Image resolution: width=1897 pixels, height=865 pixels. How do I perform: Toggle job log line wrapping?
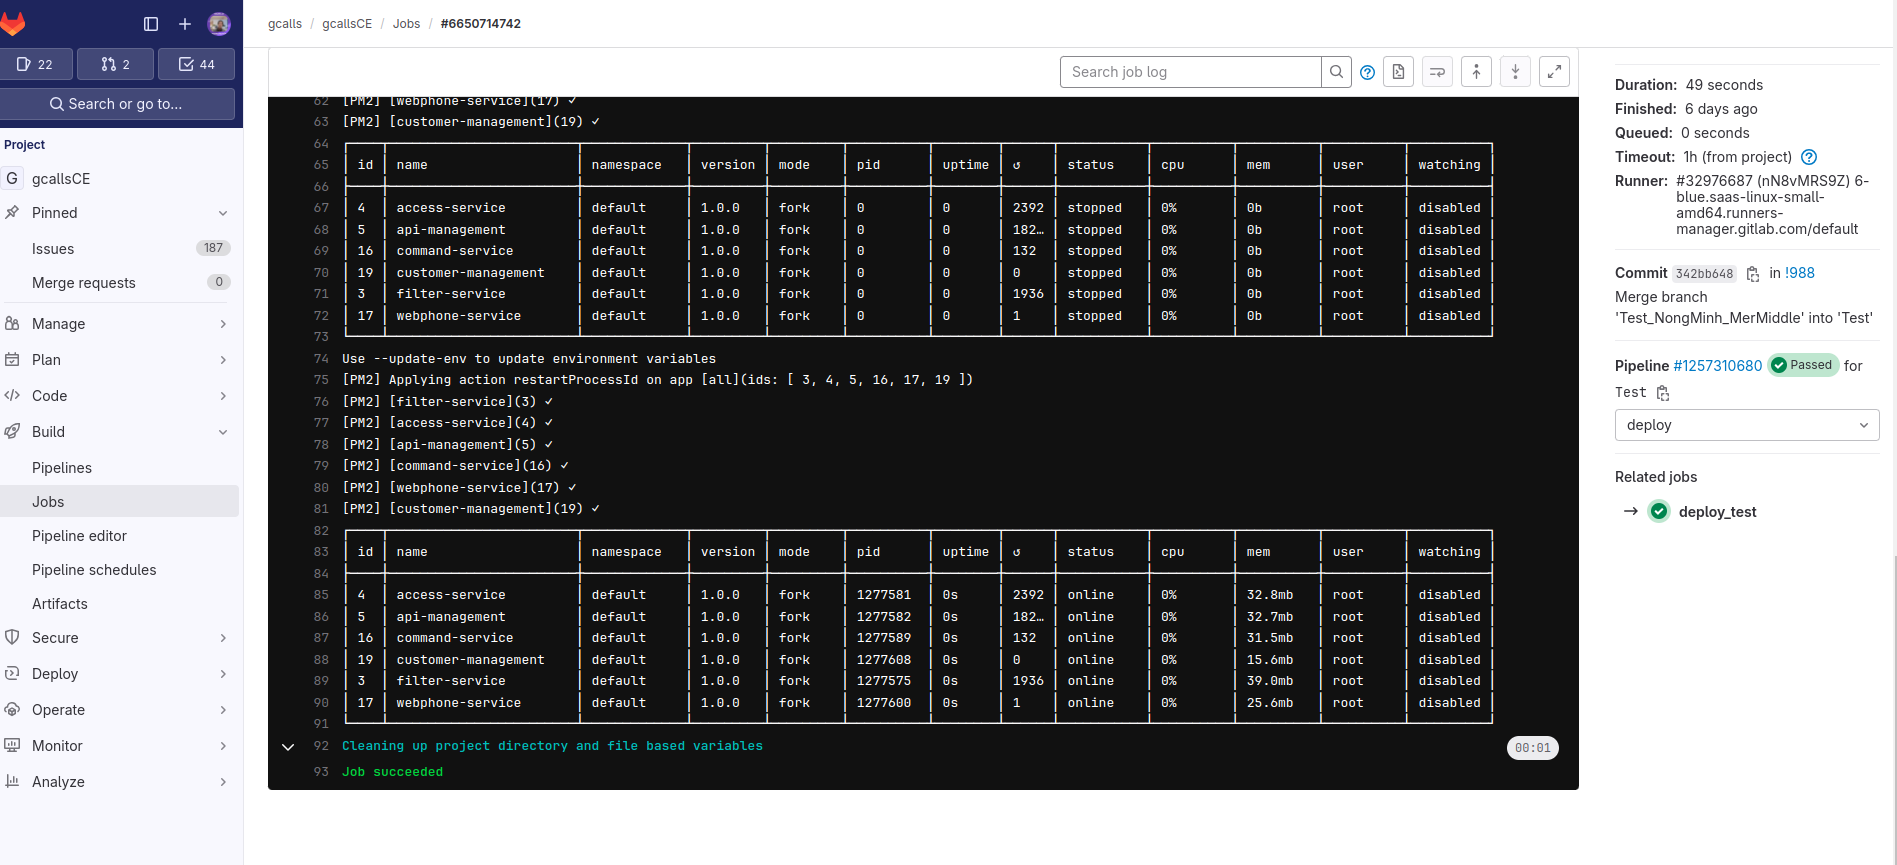tap(1437, 72)
